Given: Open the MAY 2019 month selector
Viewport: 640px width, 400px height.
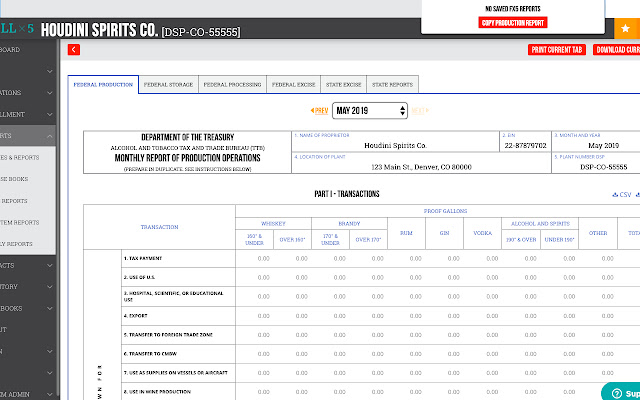Looking at the screenshot, I should [x=370, y=111].
